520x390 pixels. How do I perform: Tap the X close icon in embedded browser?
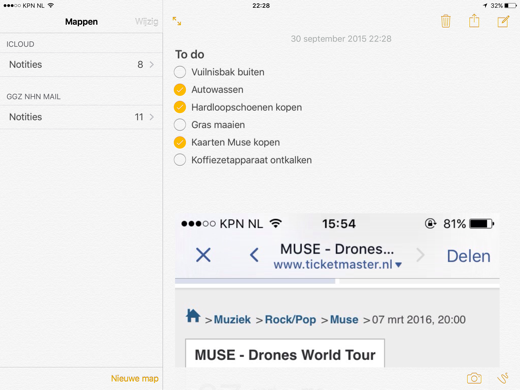click(x=203, y=255)
